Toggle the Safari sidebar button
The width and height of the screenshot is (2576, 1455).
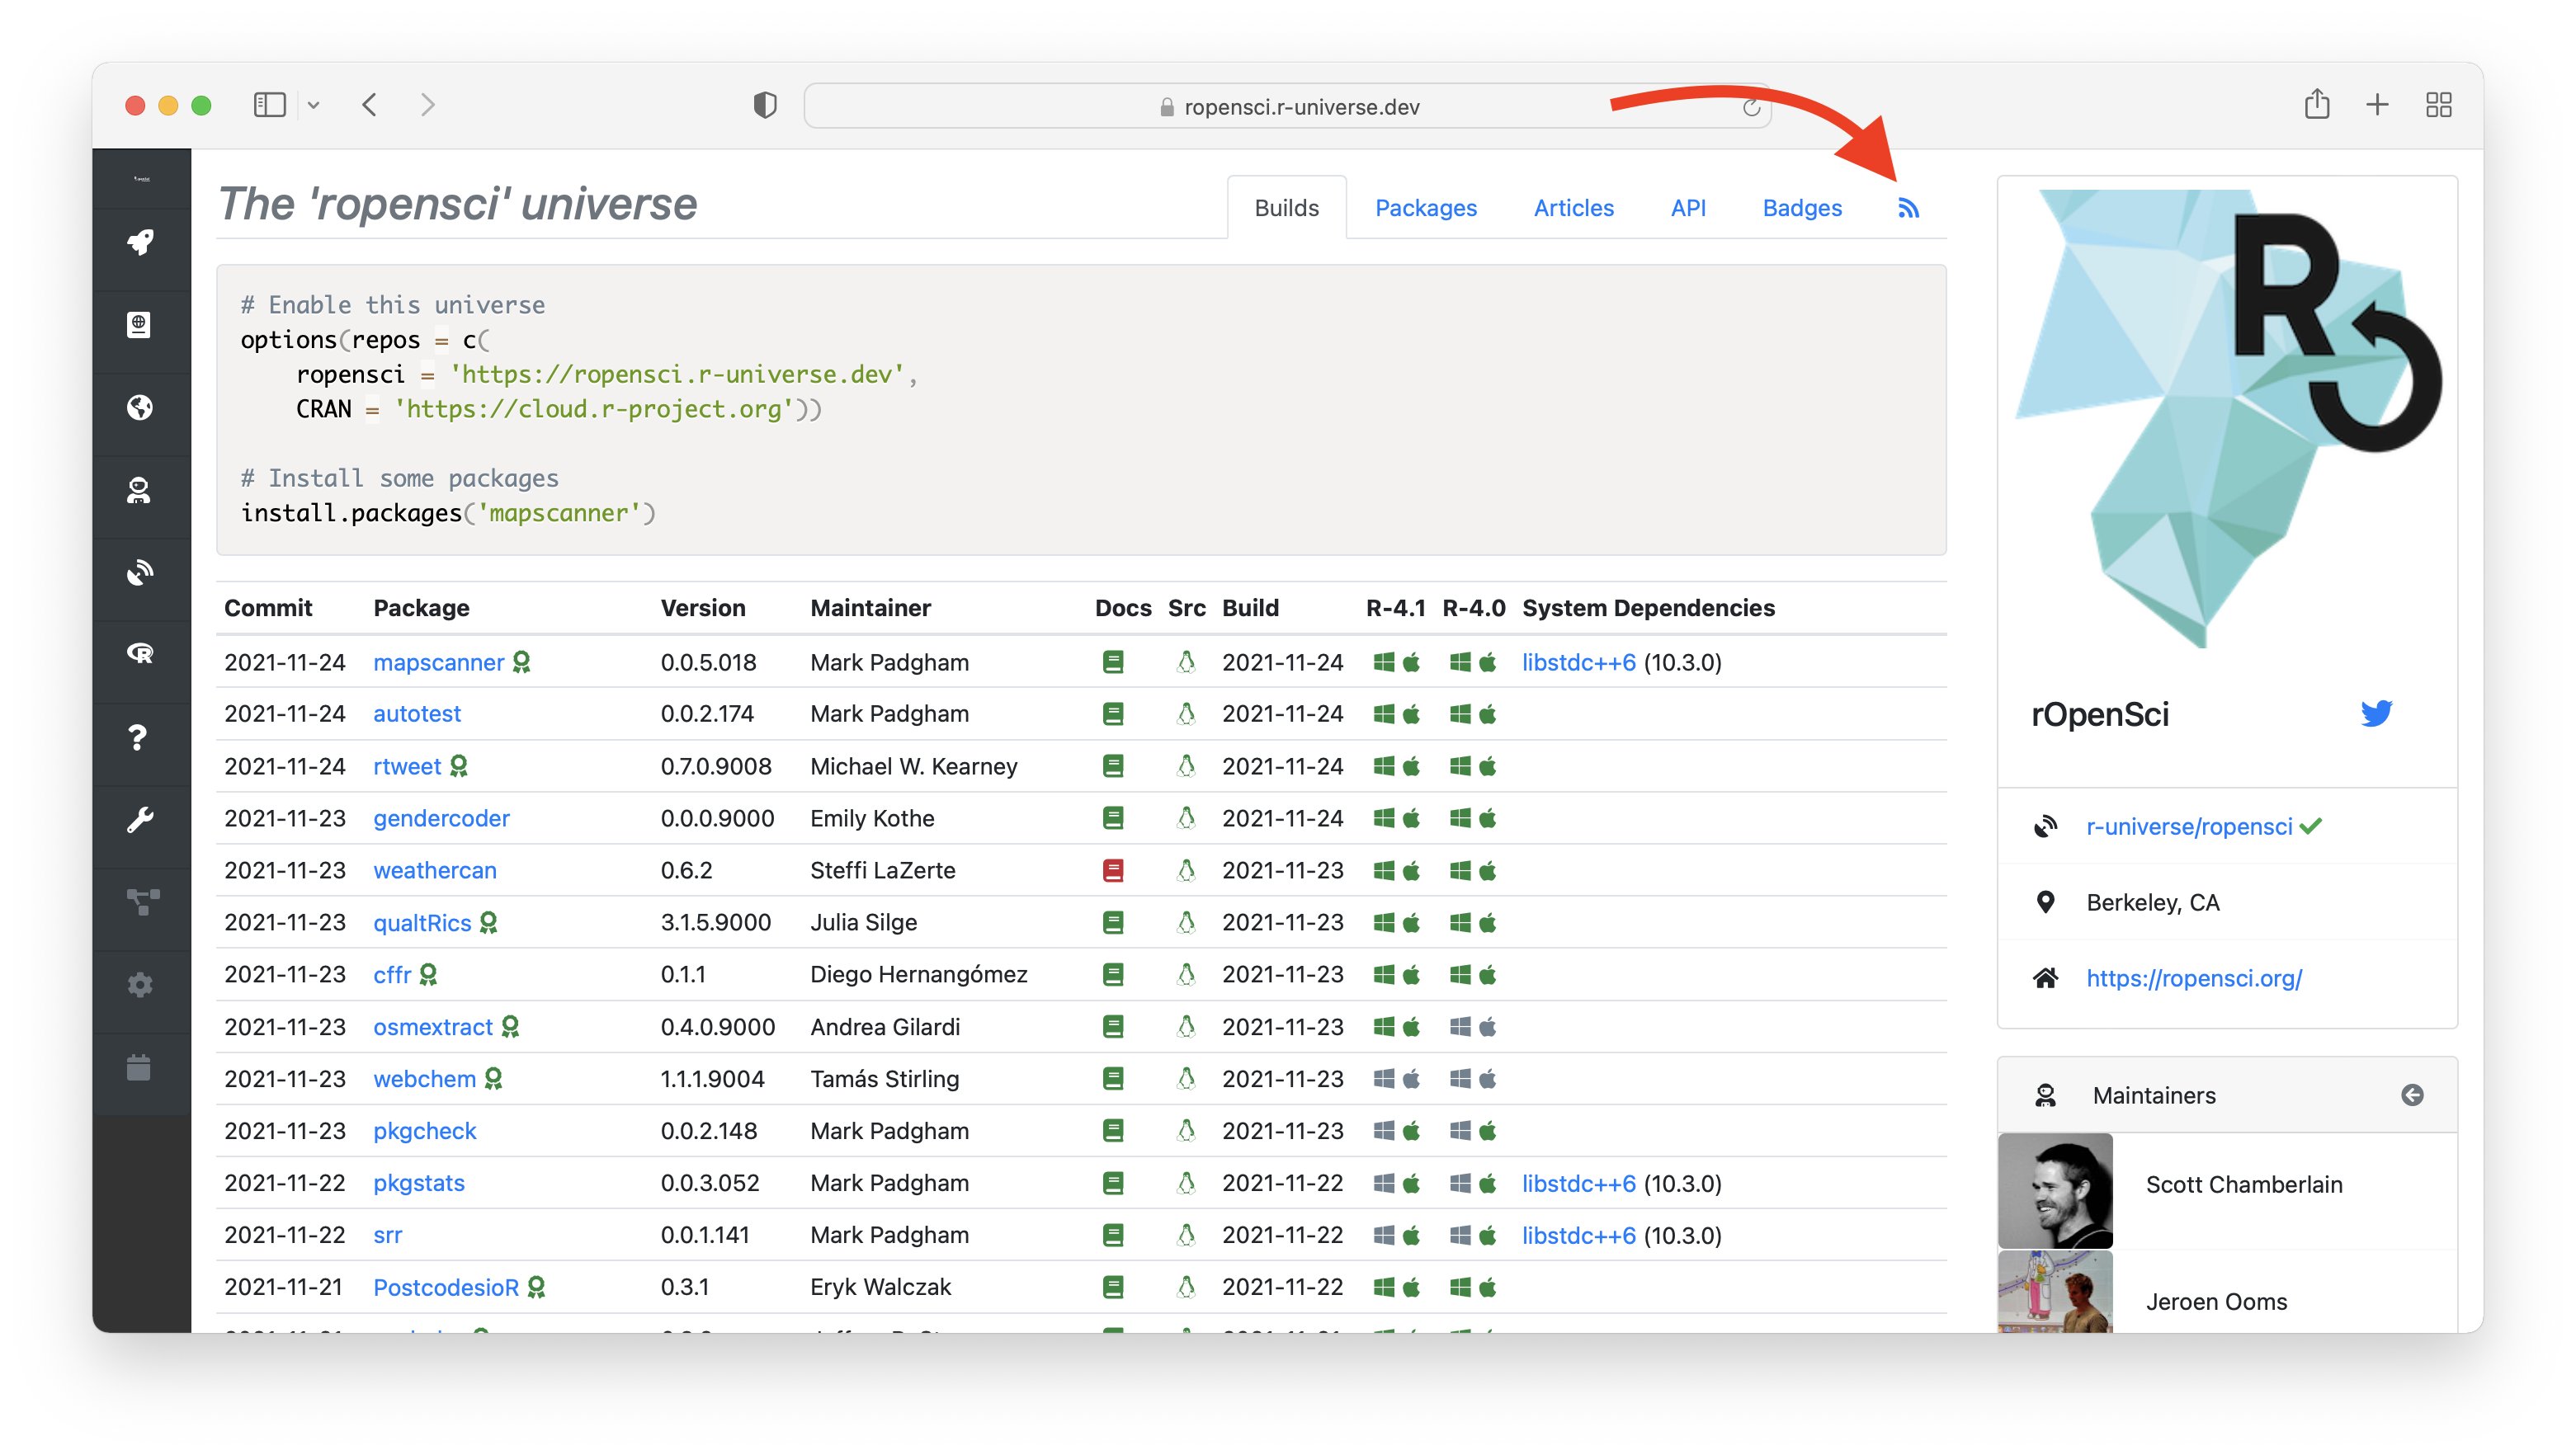coord(270,105)
